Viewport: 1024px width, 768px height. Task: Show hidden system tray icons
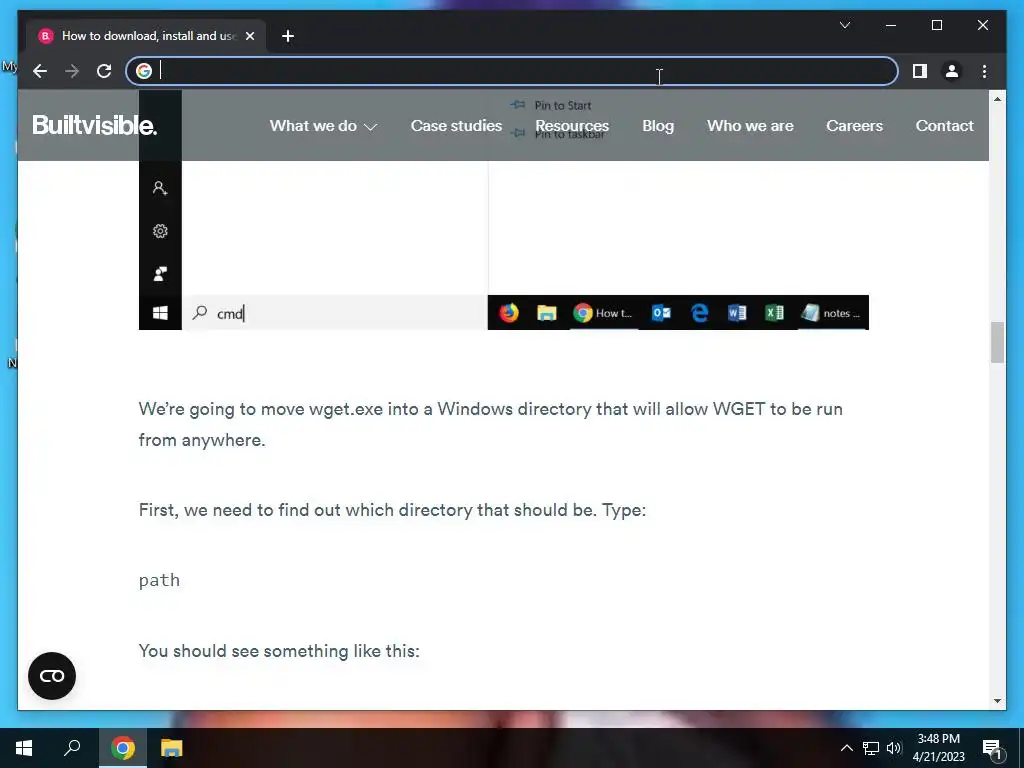pyautogui.click(x=846, y=748)
